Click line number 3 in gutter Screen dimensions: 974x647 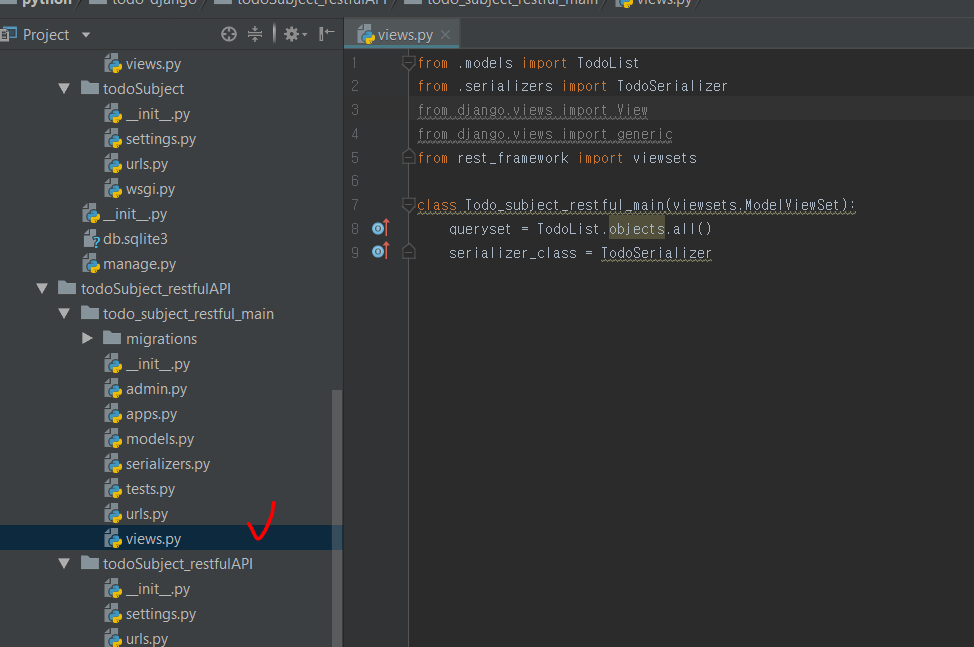coord(355,110)
